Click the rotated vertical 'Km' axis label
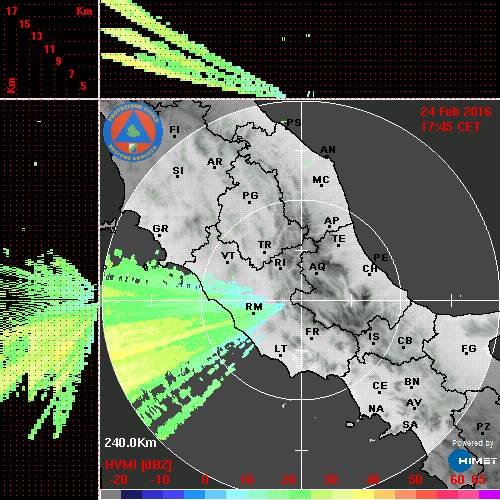 click(11, 85)
